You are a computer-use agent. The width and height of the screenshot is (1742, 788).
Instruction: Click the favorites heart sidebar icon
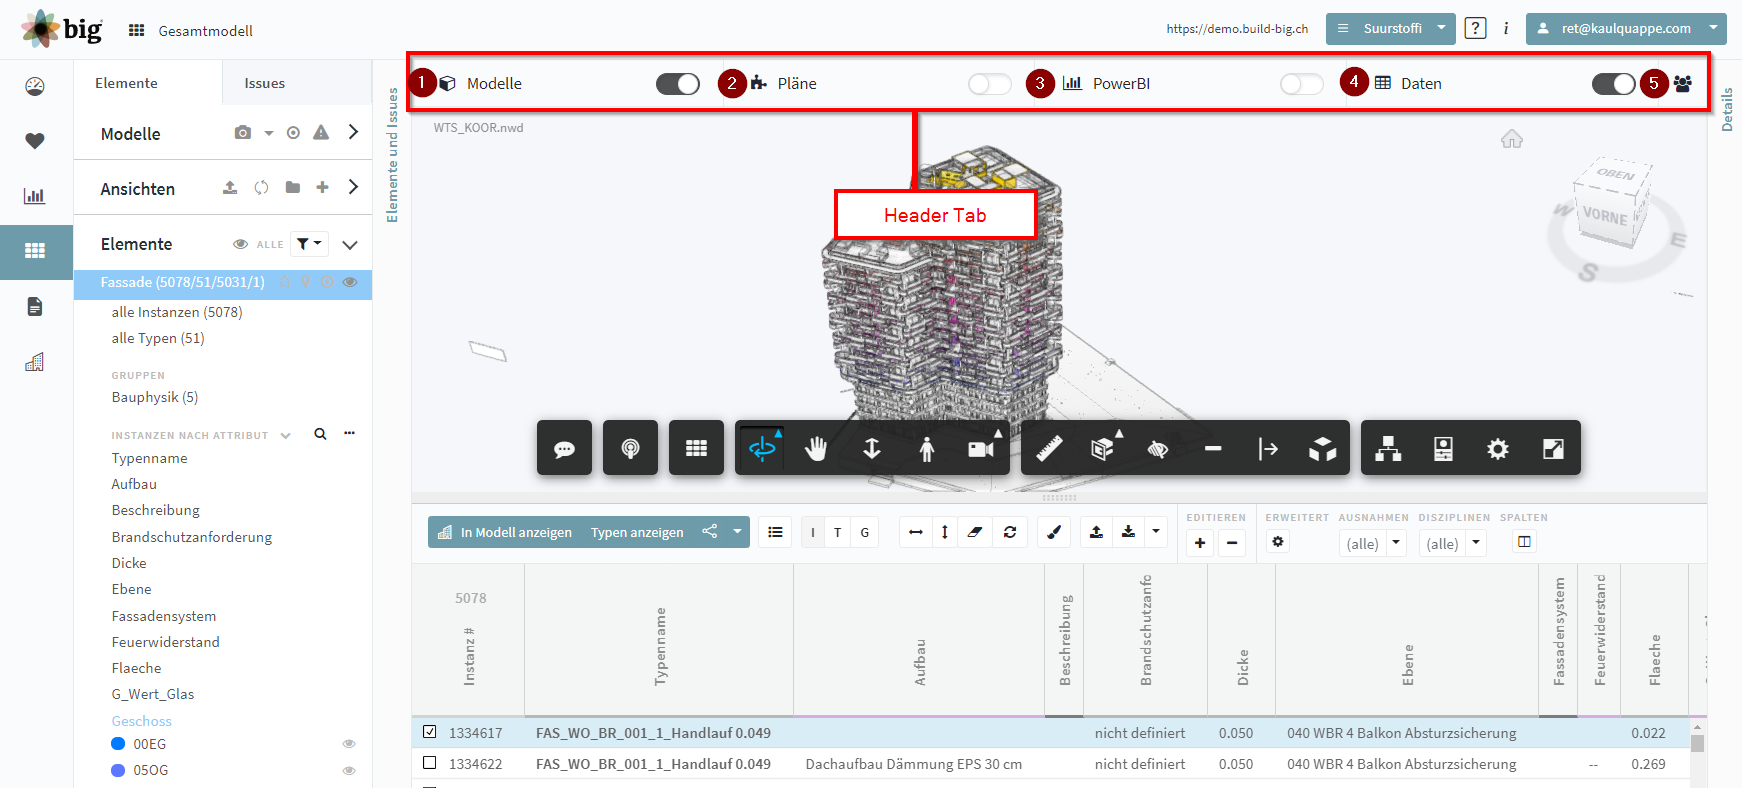(35, 141)
